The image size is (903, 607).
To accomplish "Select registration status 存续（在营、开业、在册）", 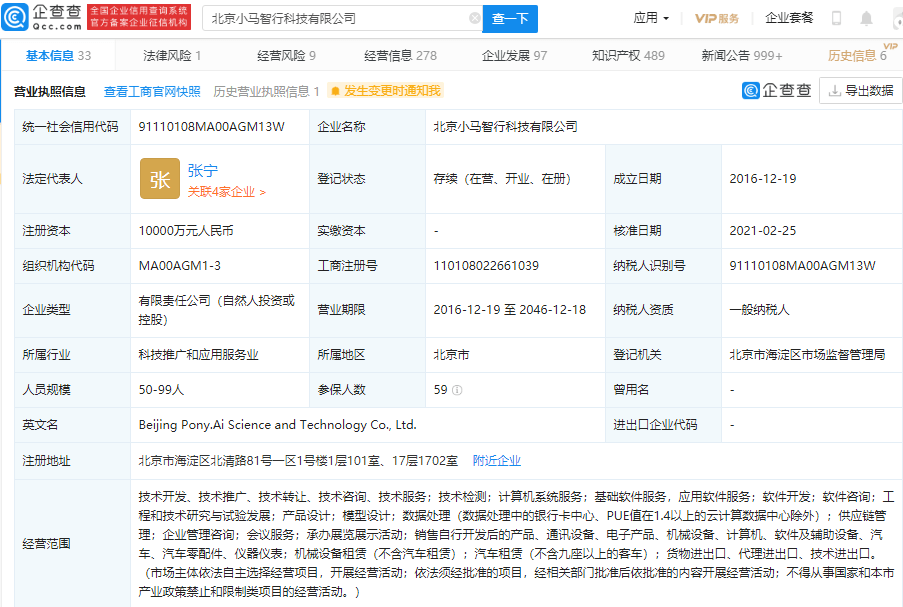I will tap(502, 179).
